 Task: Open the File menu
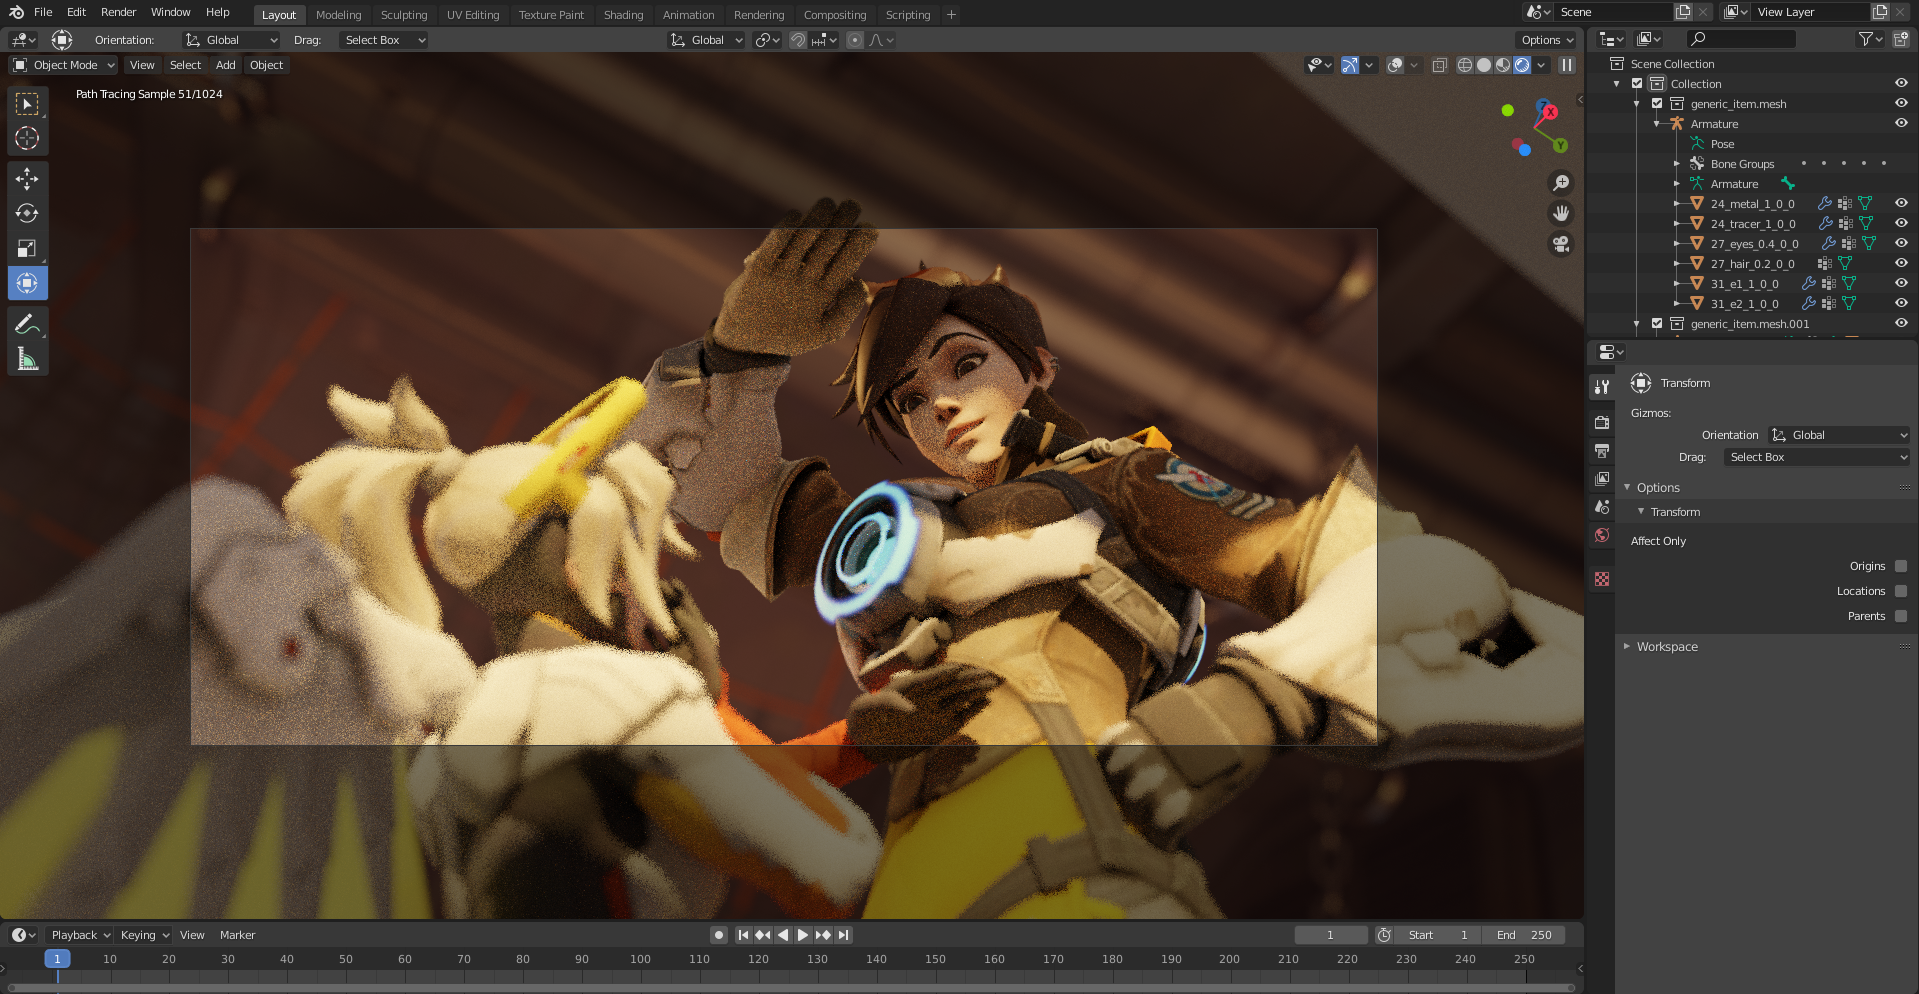[43, 12]
